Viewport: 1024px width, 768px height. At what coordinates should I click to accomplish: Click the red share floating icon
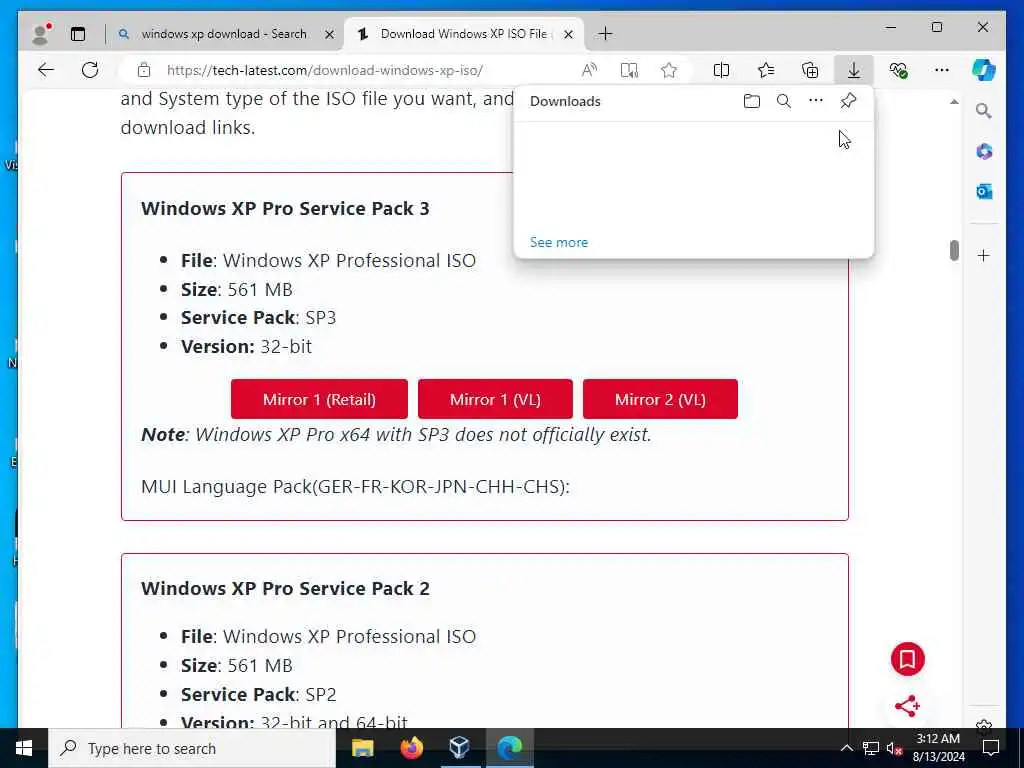coord(907,706)
